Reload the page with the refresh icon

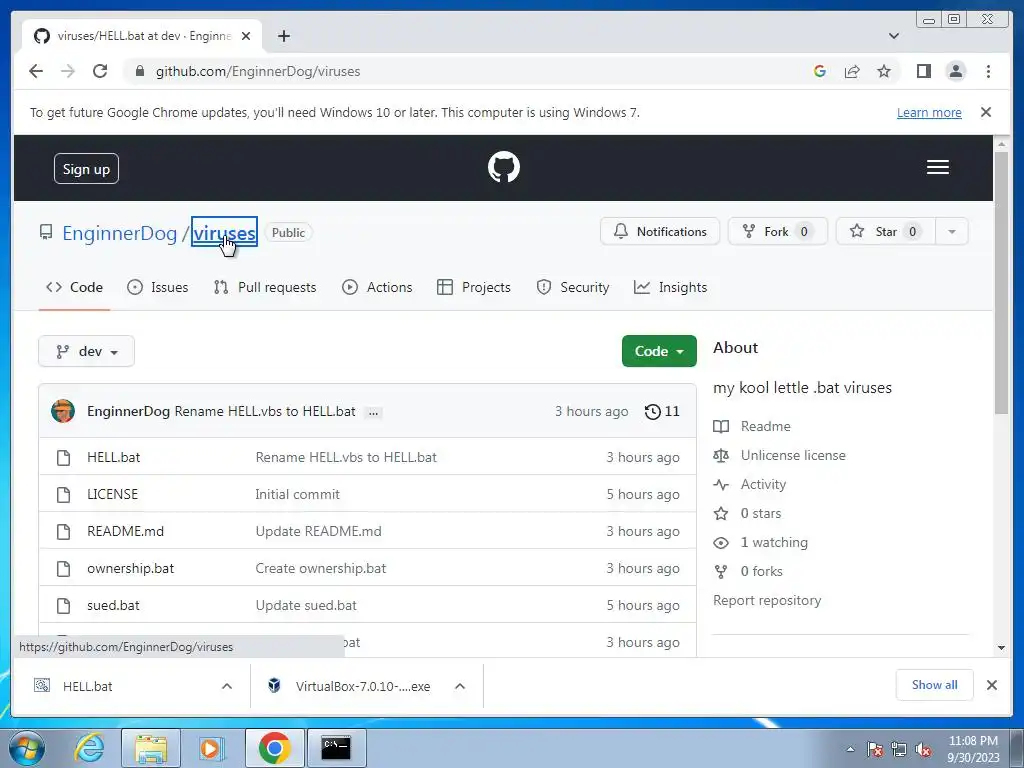point(100,71)
